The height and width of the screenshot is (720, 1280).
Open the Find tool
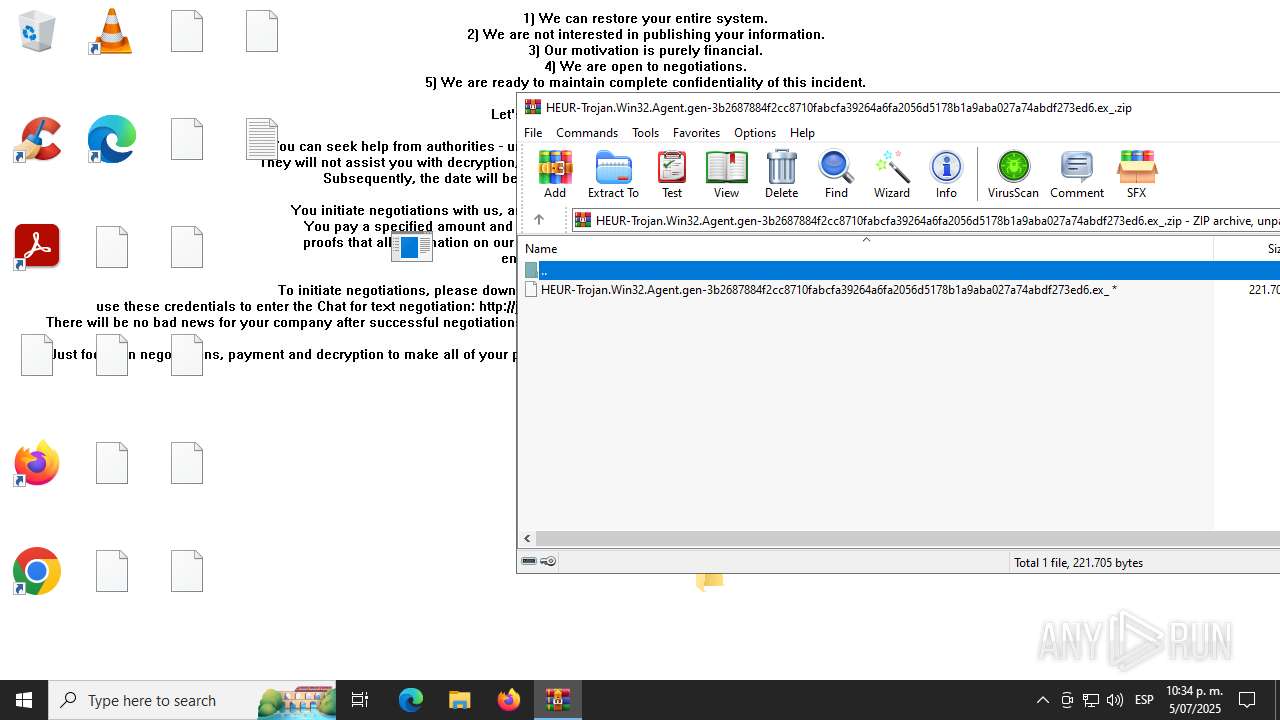click(x=836, y=174)
